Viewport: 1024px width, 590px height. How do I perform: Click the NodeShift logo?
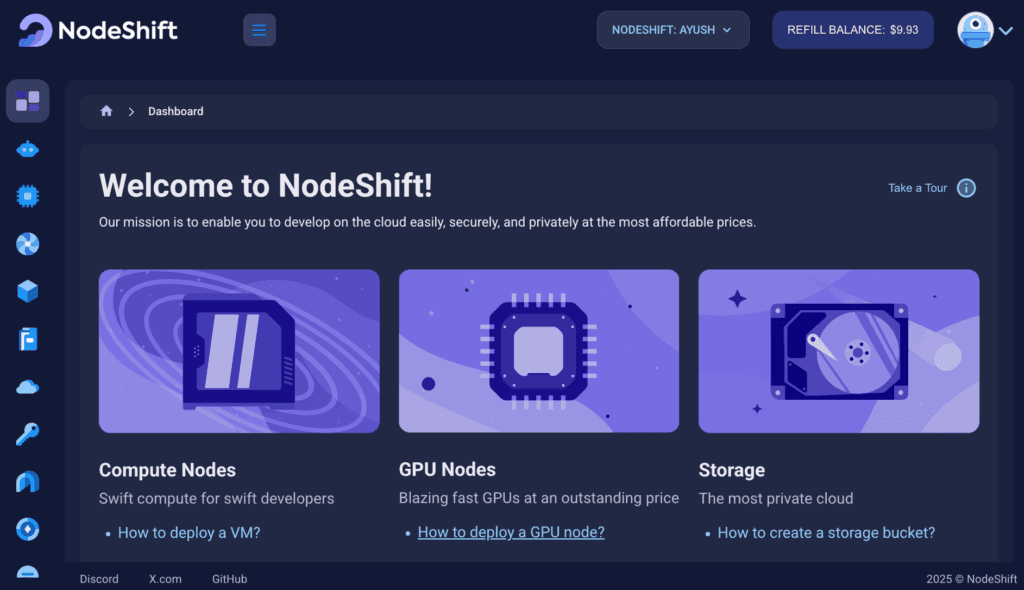coord(98,30)
